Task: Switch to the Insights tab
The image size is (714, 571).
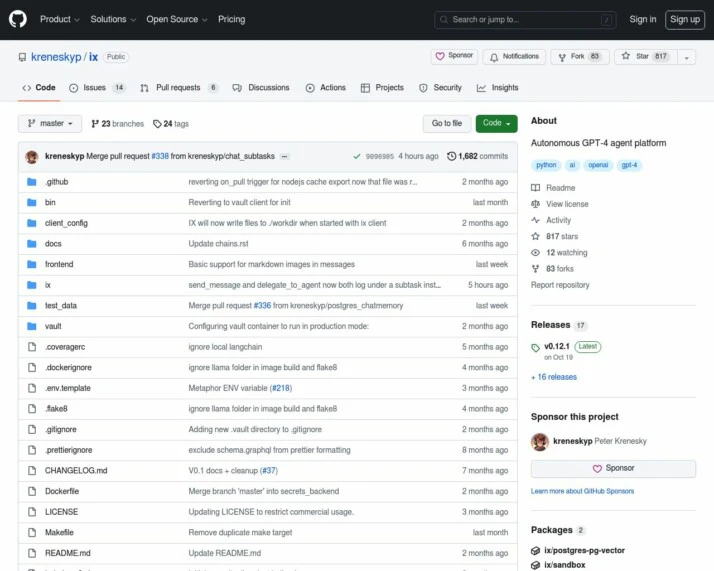Action: click(498, 88)
